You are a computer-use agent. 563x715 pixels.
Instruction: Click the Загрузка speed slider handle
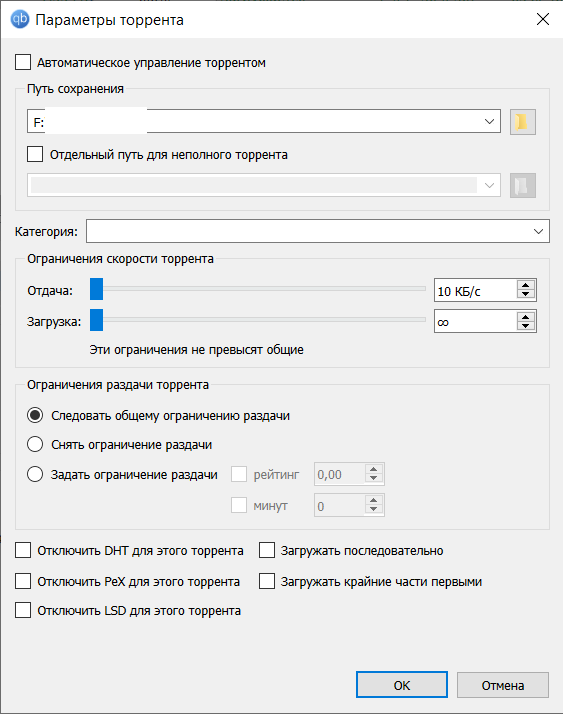(96, 320)
